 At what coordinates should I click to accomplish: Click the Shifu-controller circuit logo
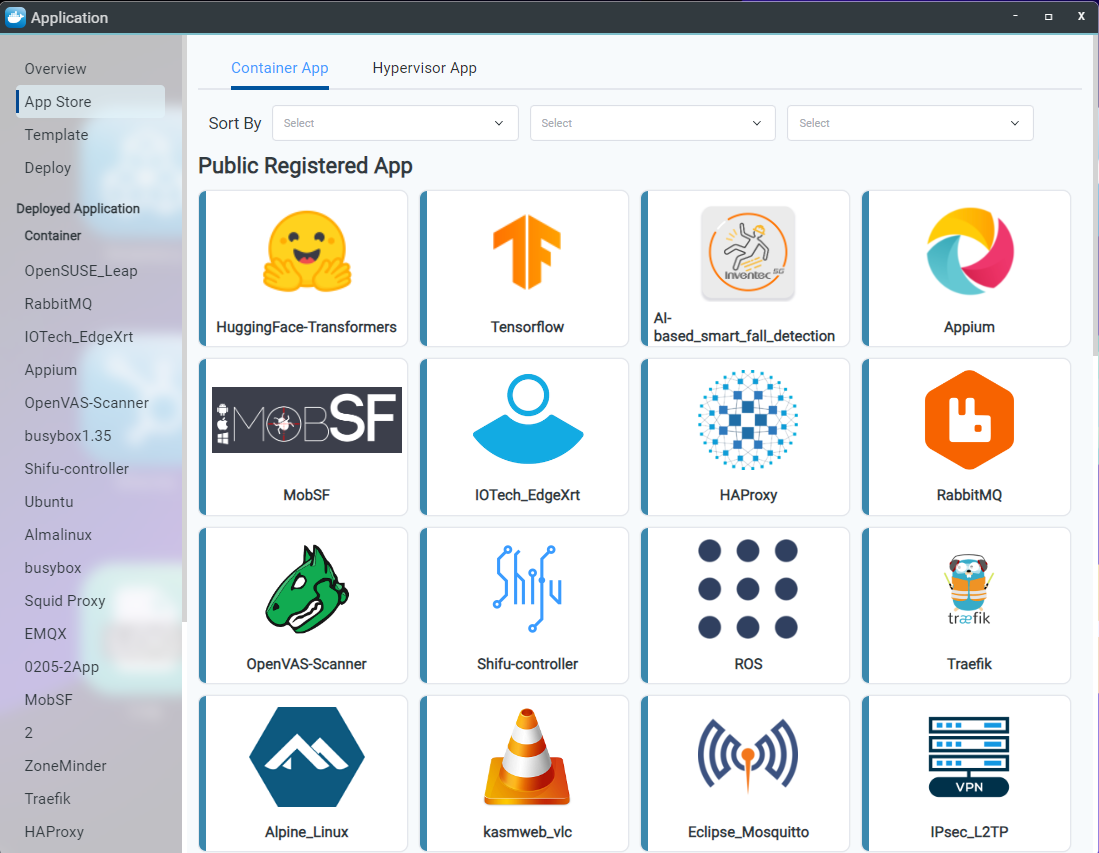point(527,589)
